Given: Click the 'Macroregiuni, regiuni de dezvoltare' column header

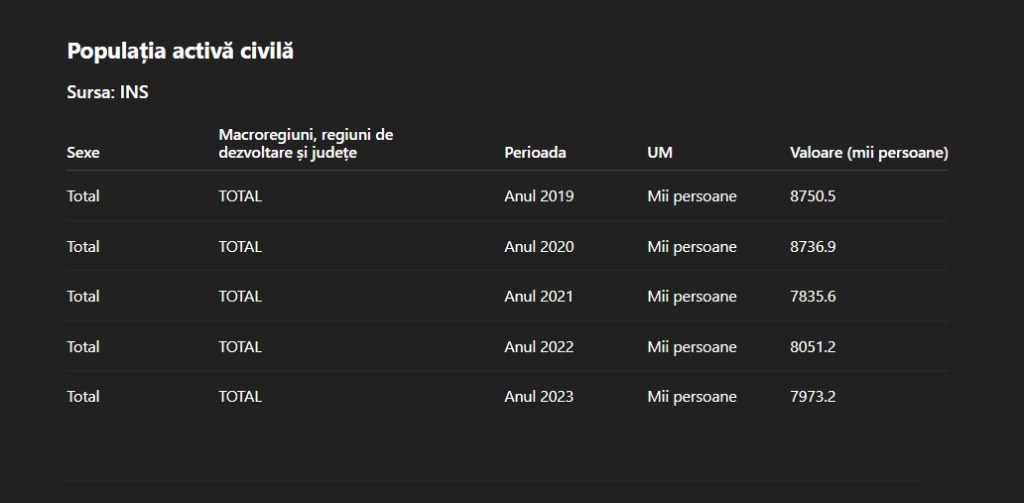Looking at the screenshot, I should (x=305, y=143).
